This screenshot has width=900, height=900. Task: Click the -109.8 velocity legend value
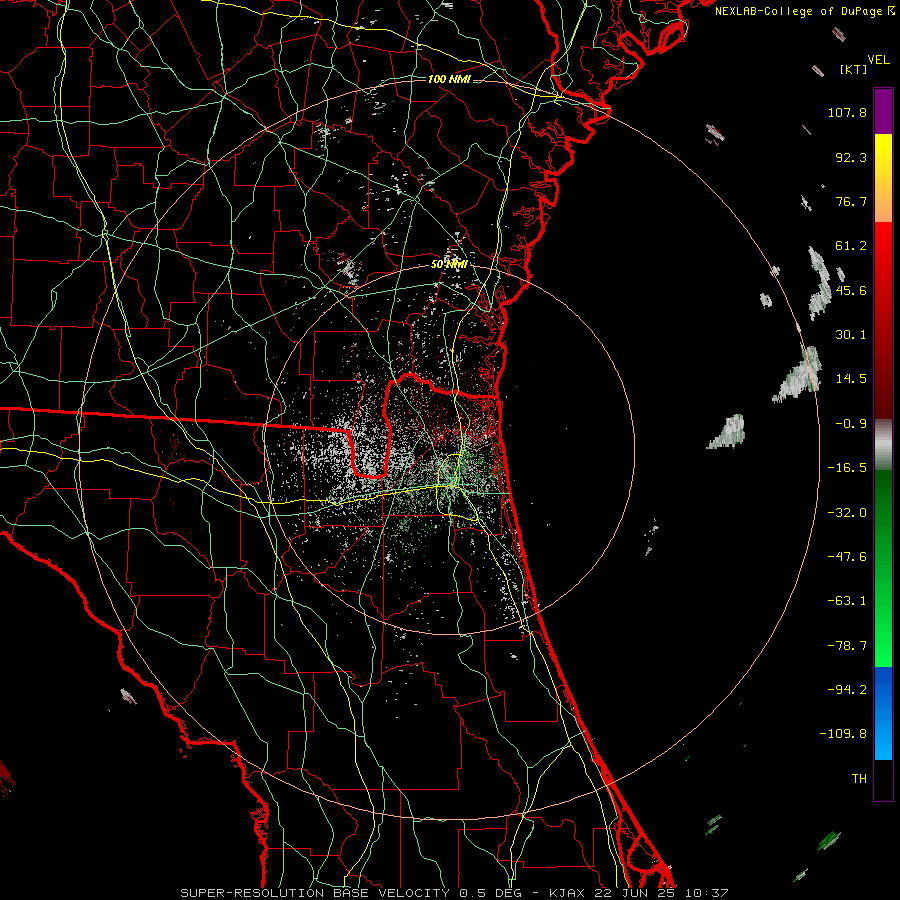843,734
